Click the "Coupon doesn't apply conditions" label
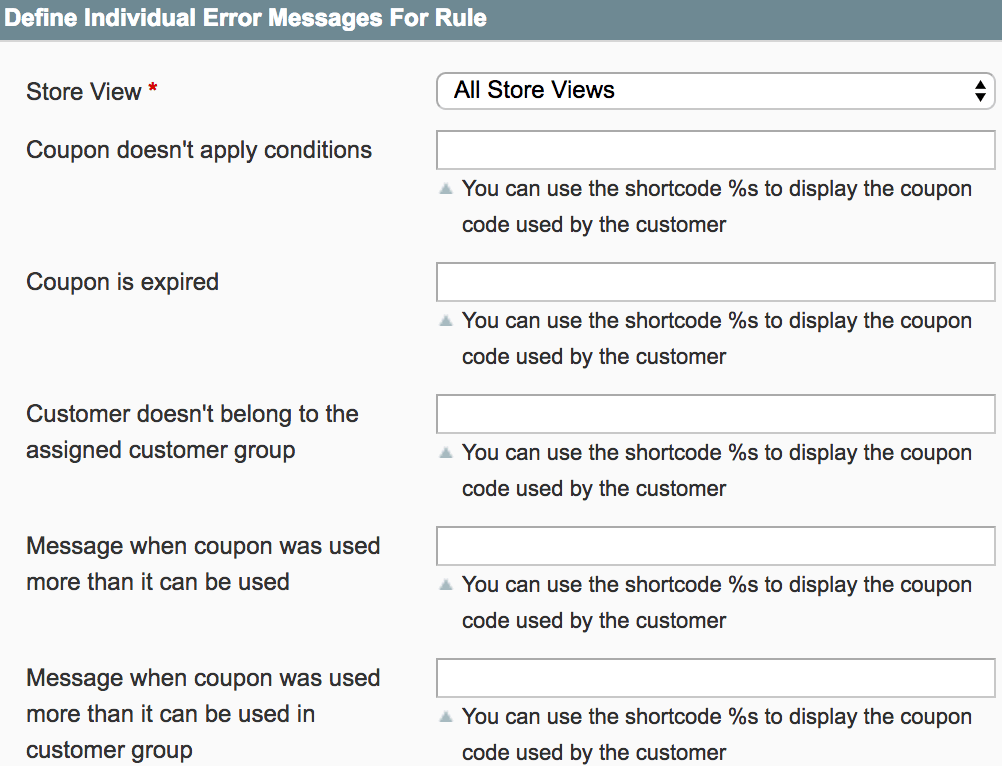This screenshot has height=766, width=1002. click(199, 150)
